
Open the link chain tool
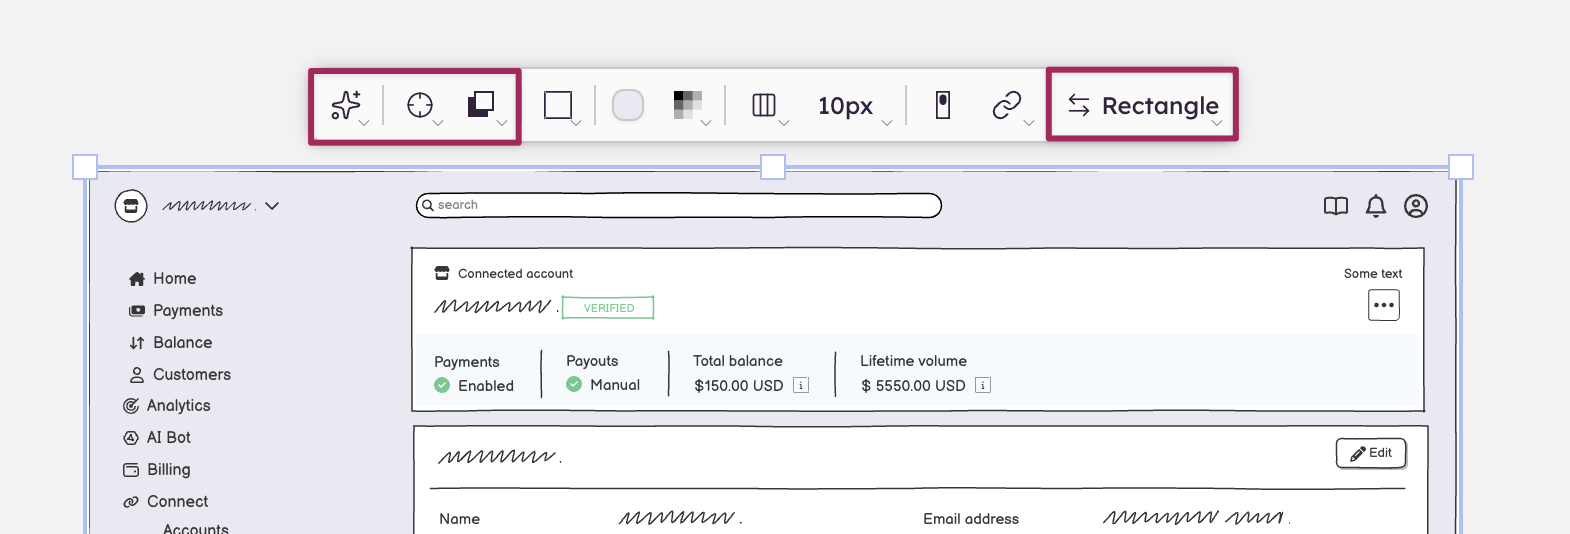(1006, 105)
